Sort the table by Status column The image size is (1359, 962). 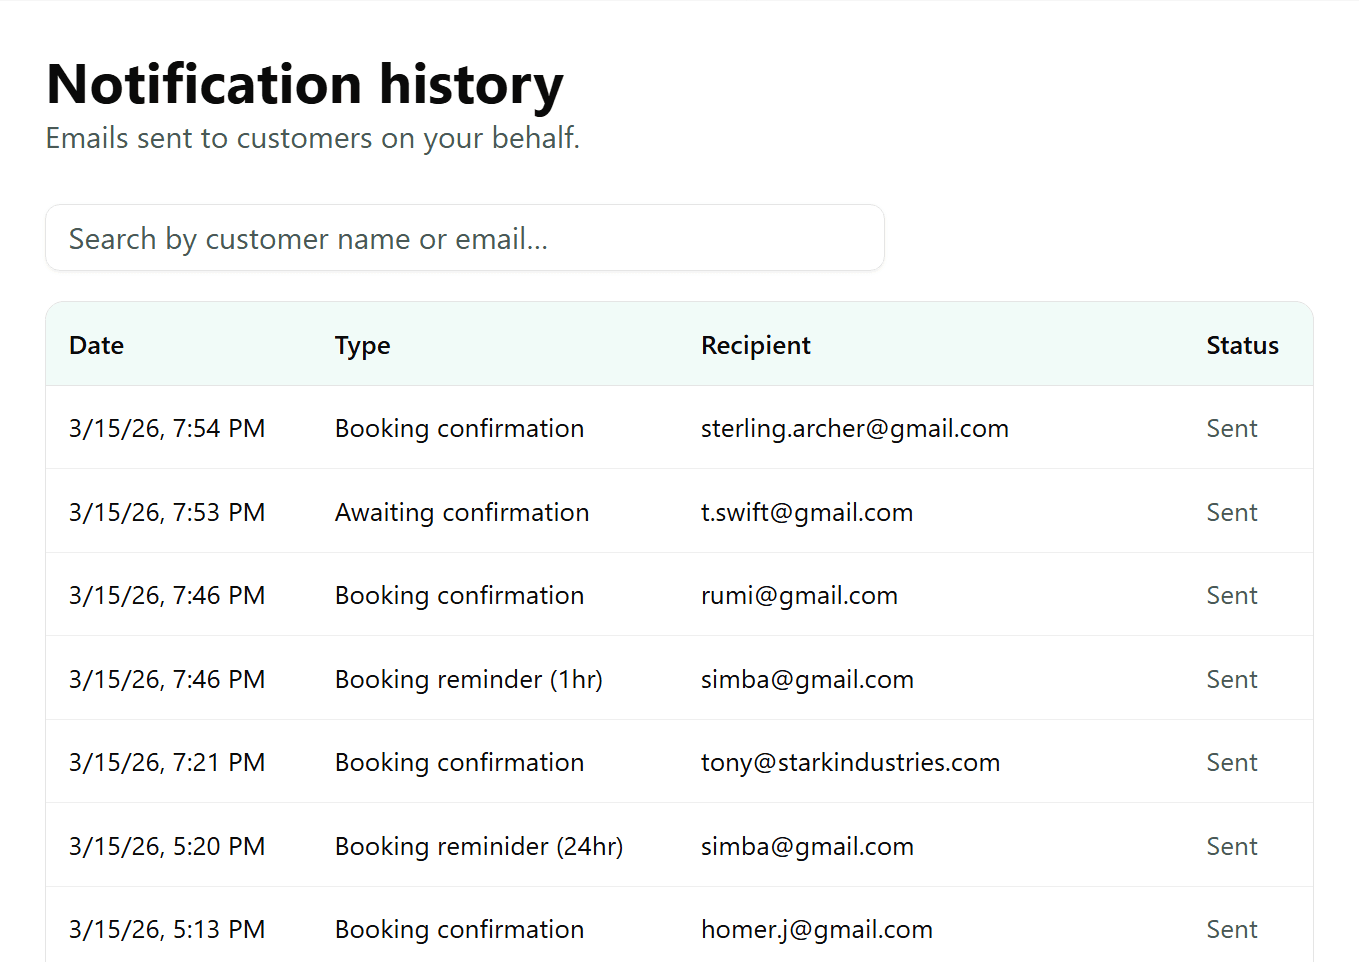pyautogui.click(x=1242, y=345)
